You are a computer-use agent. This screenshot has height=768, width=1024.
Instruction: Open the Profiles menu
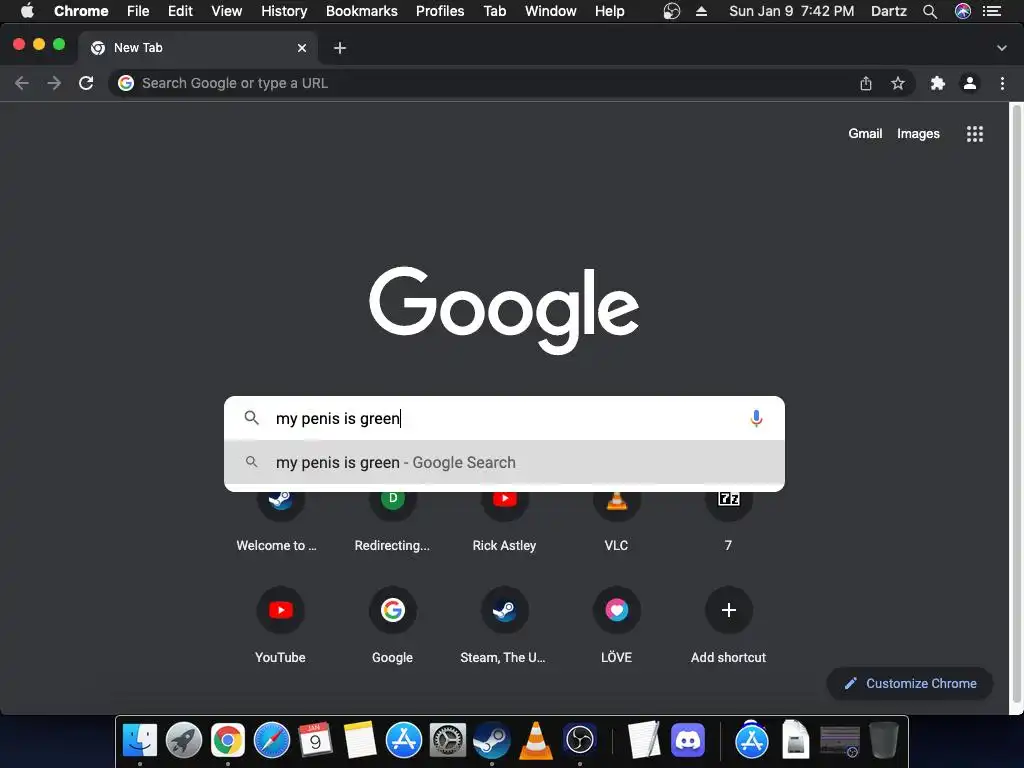pos(440,11)
